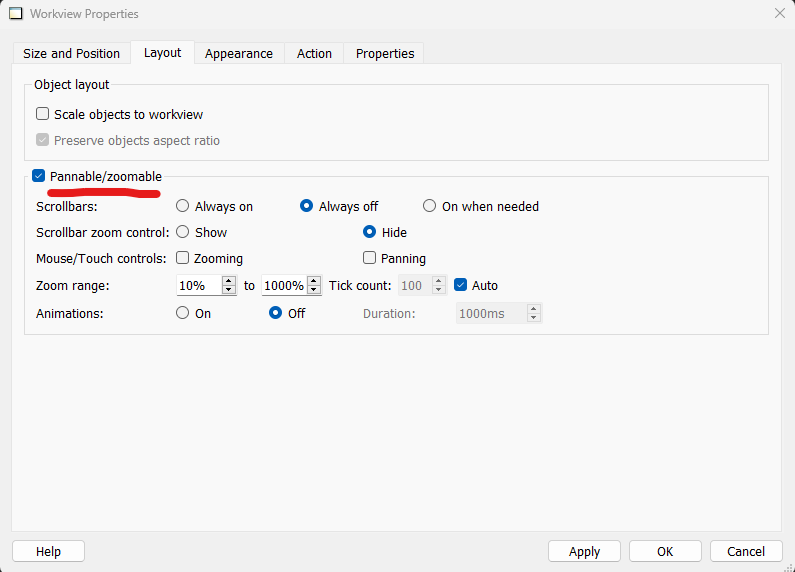Cancel the Workview Properties dialog
The width and height of the screenshot is (795, 572).
[x=745, y=551]
